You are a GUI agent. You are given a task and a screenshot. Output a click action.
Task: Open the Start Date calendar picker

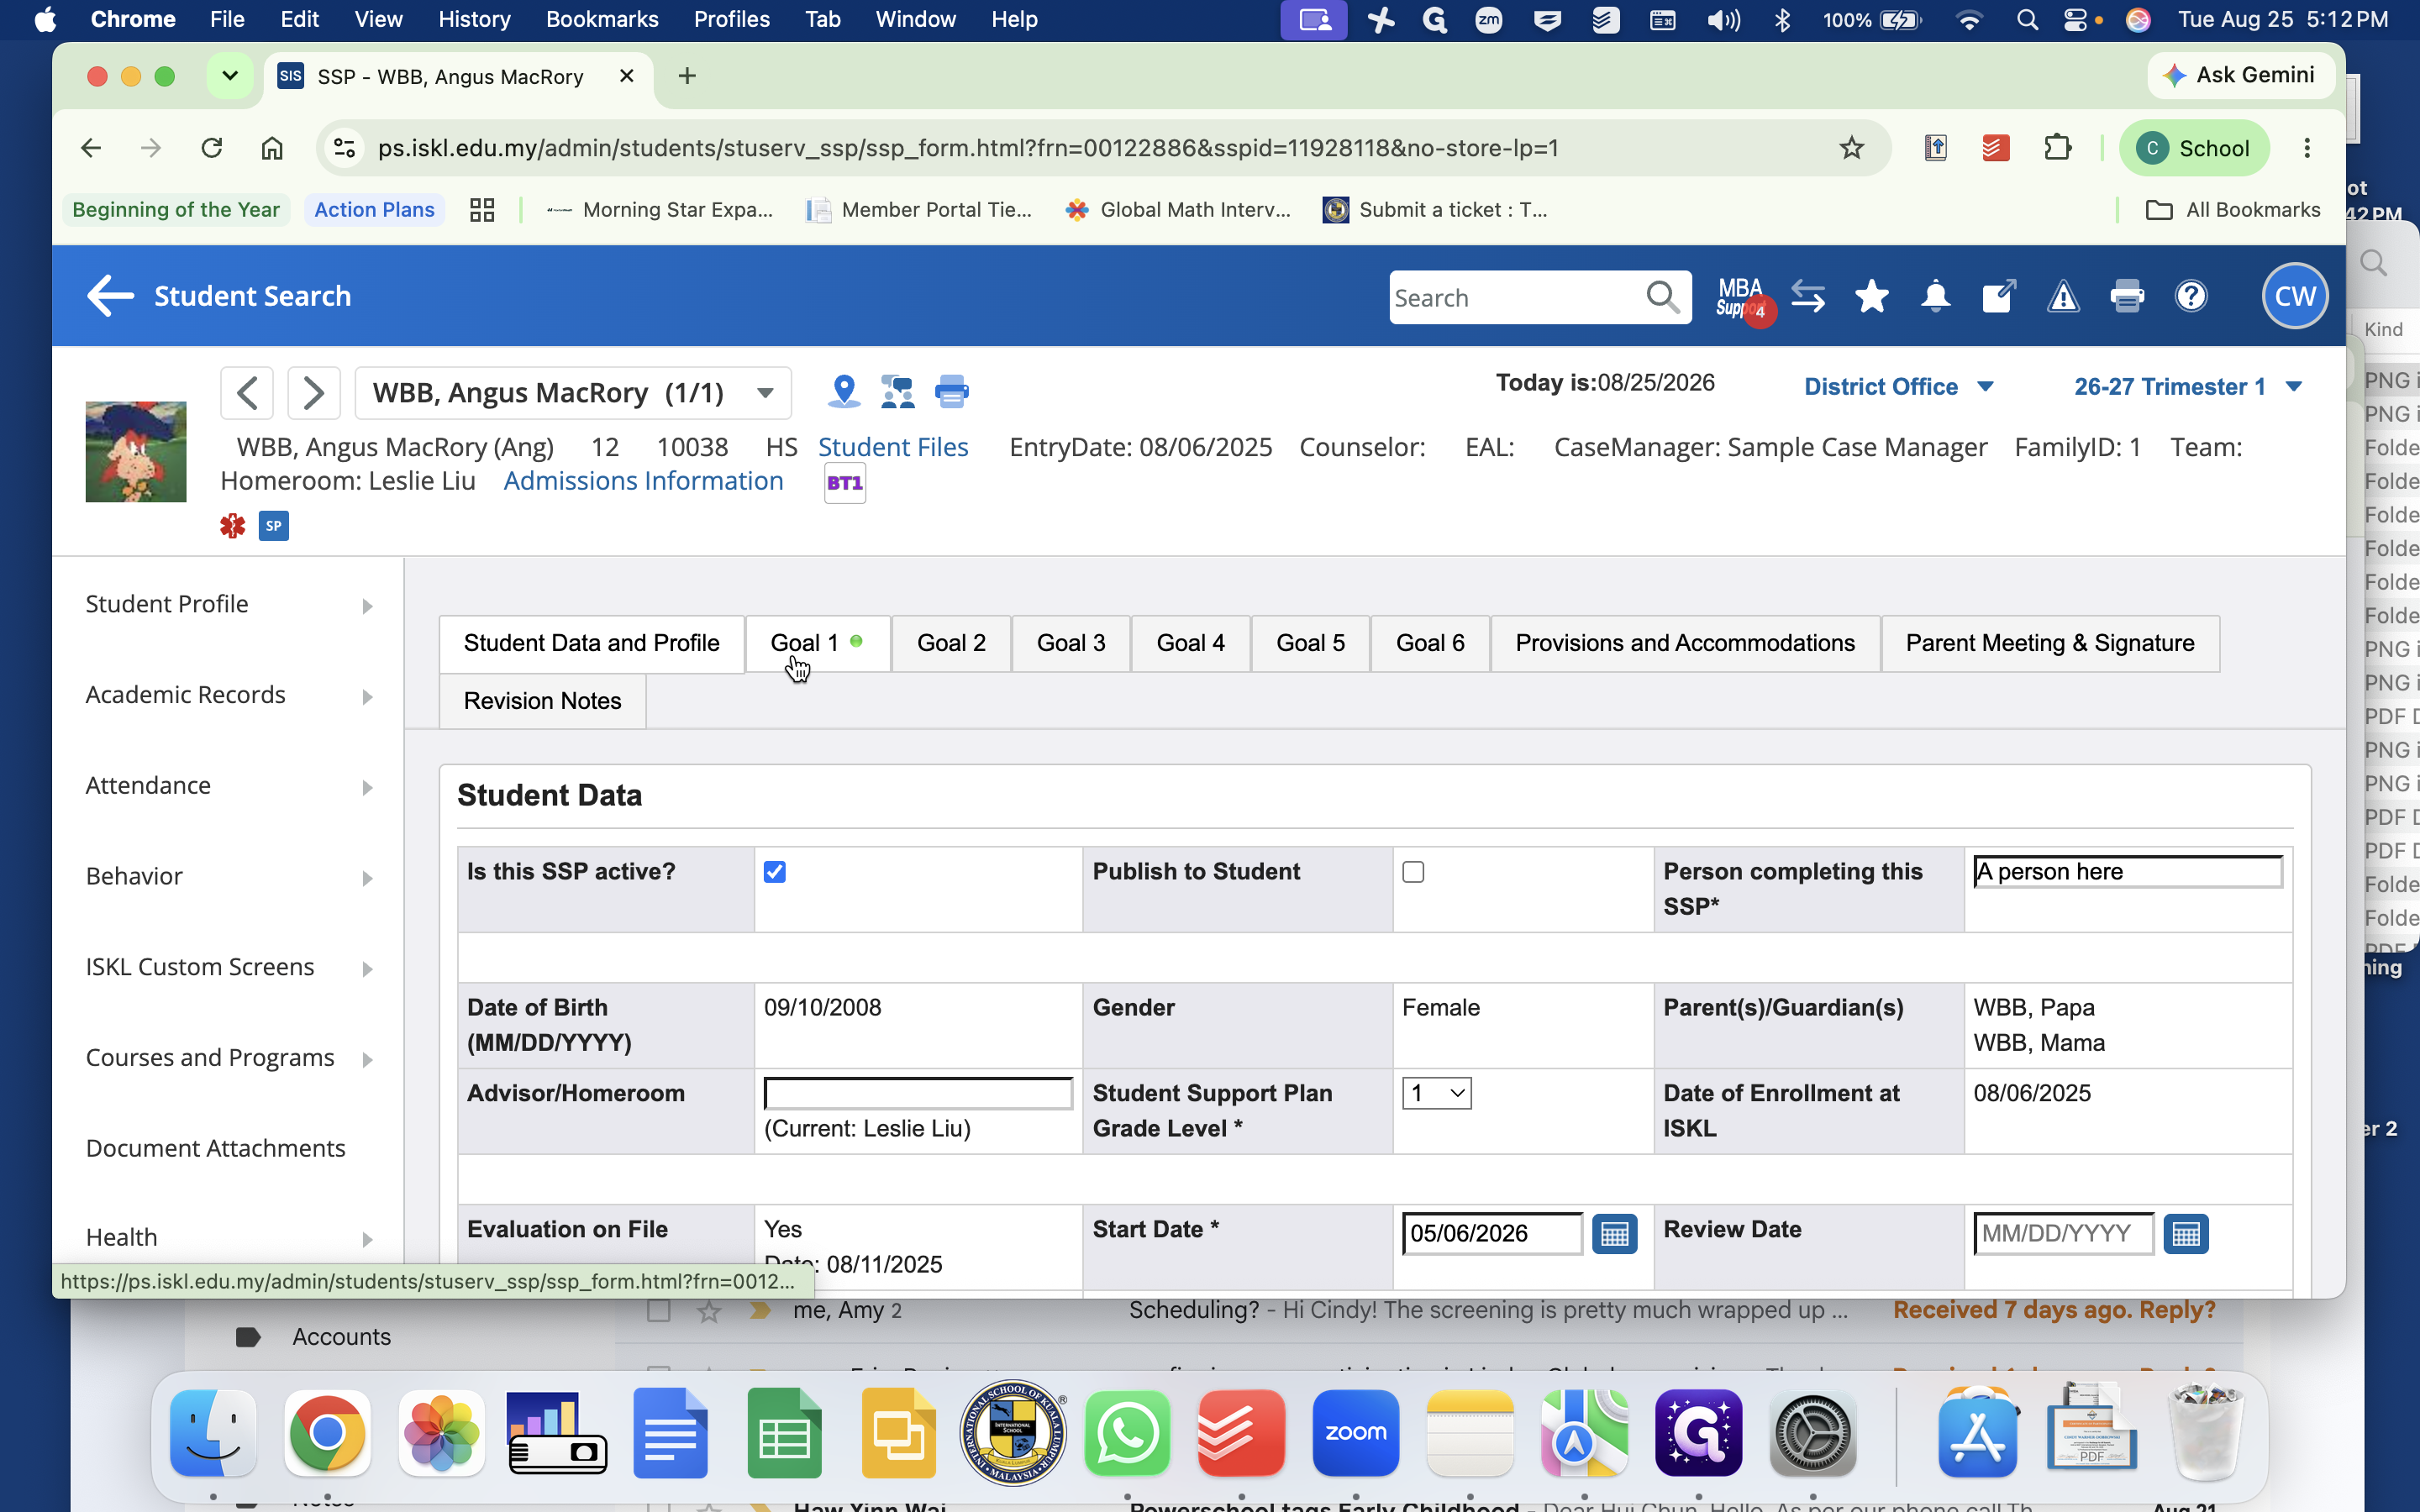1614,1234
